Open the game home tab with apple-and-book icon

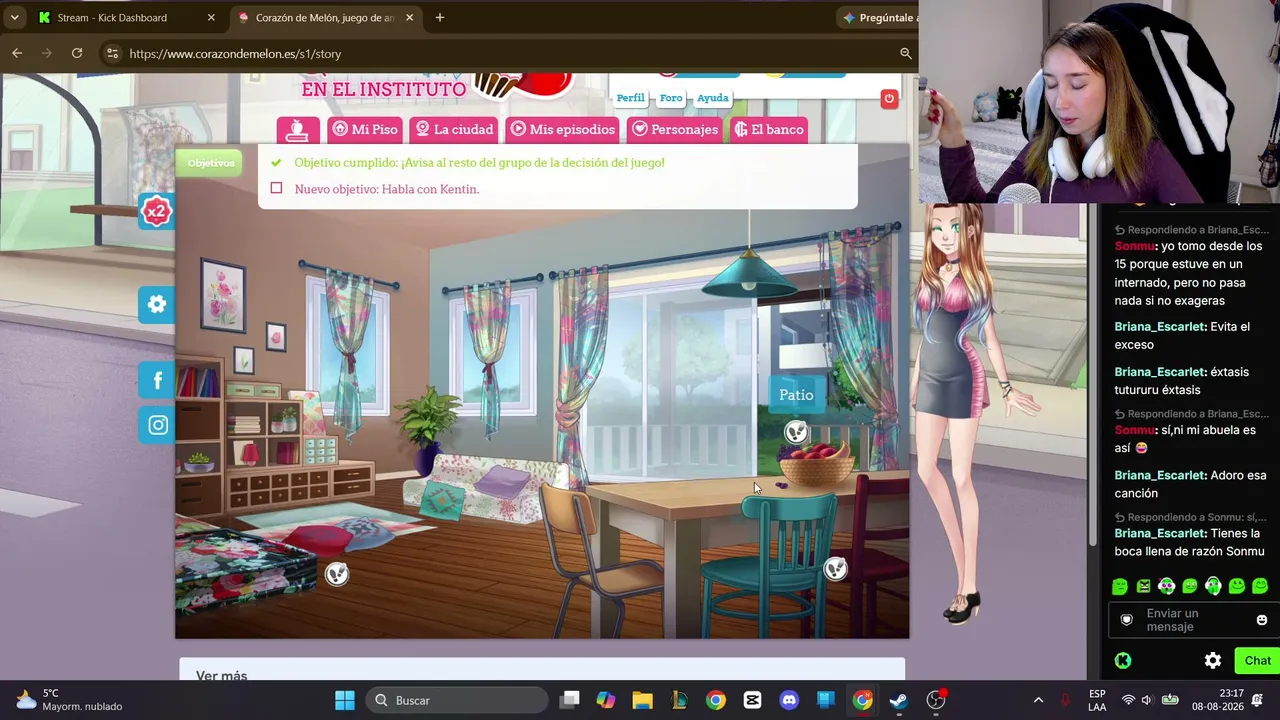(x=297, y=130)
